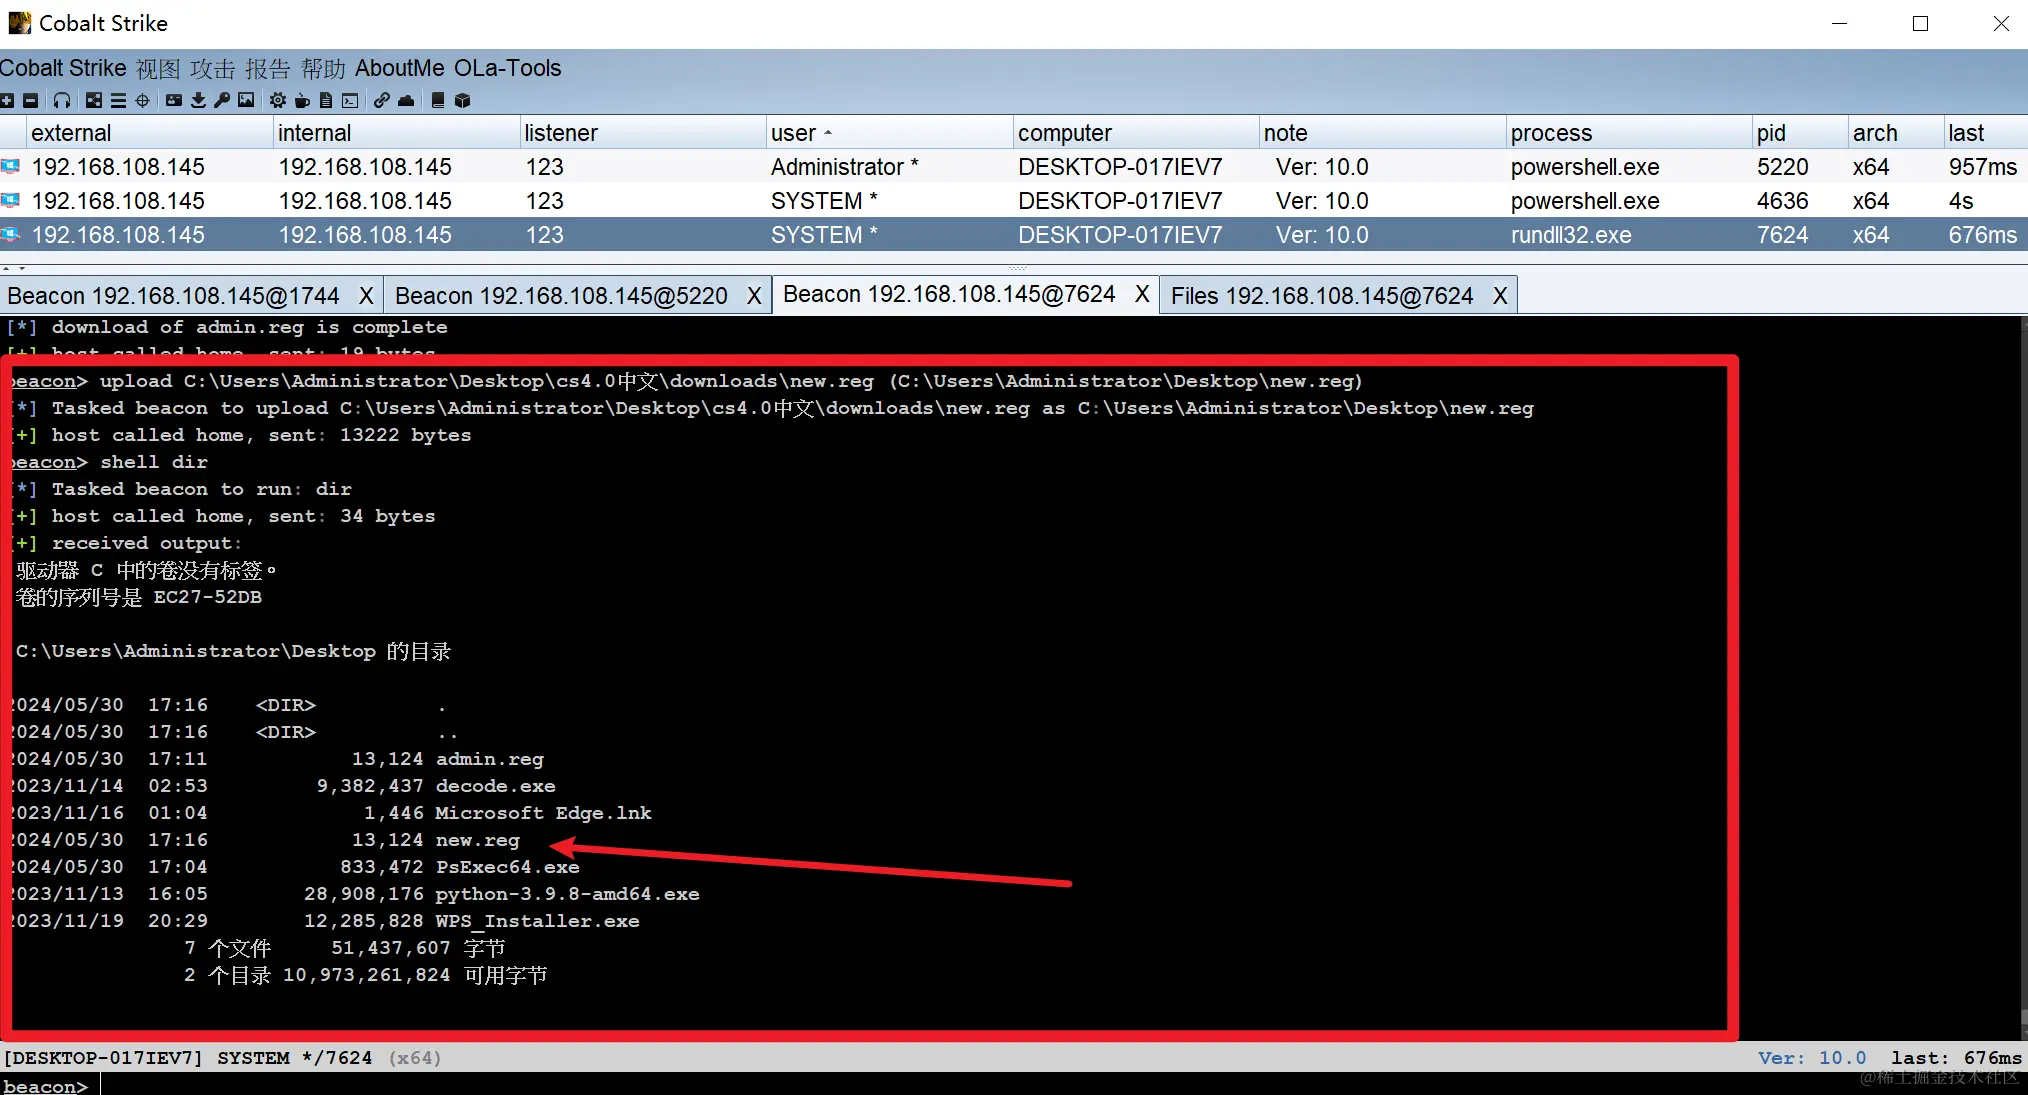Click the headphones Listeners icon
The width and height of the screenshot is (2028, 1095).
[x=62, y=100]
